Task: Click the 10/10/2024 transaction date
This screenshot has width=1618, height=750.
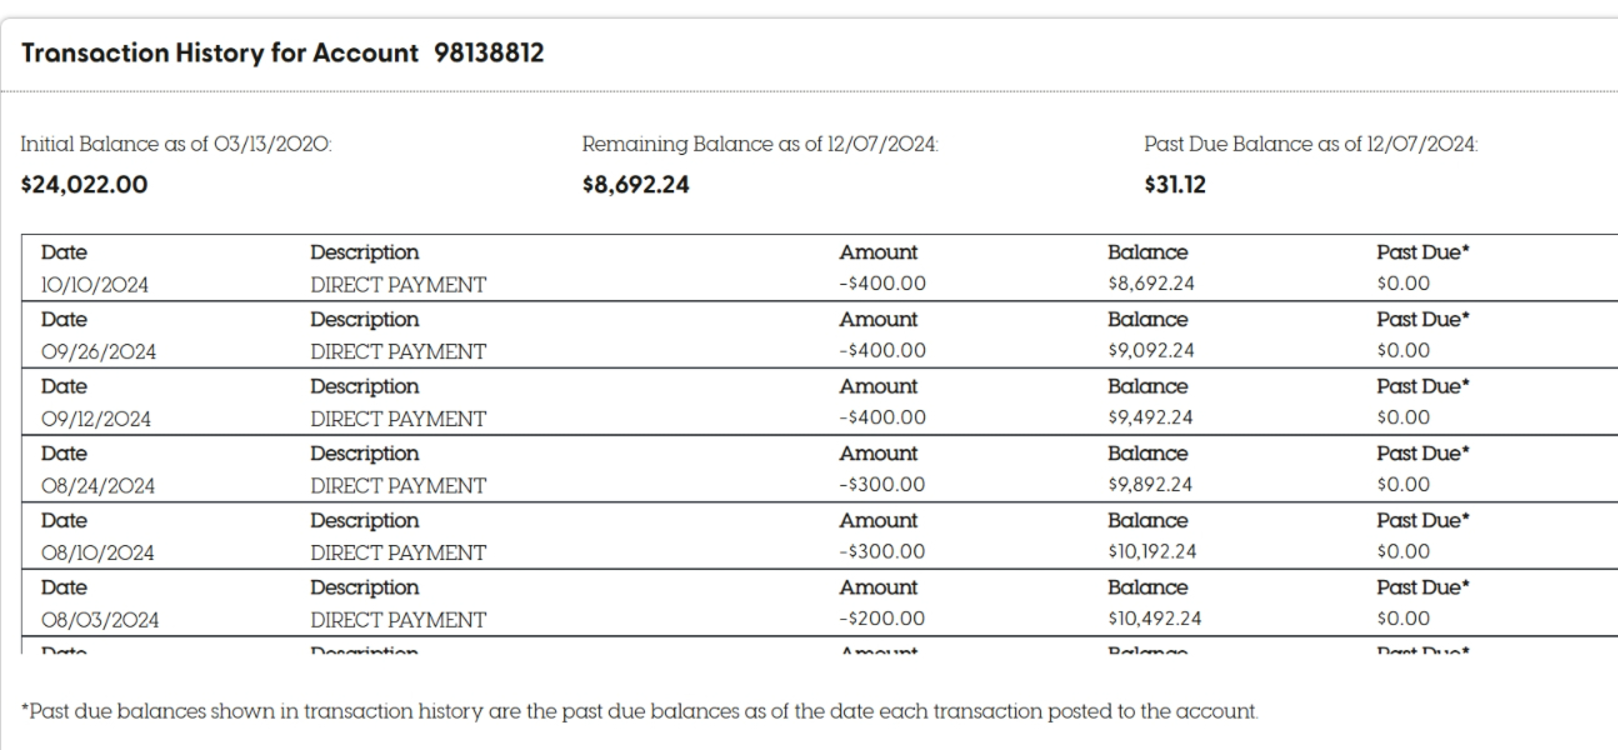Action: click(x=95, y=285)
